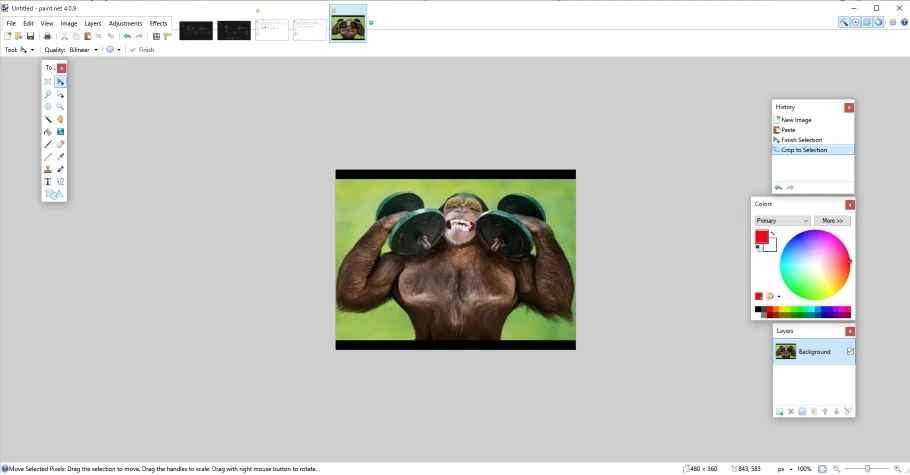910x475 pixels.
Task: Select the Move Selected Pixels tool
Action: [60, 82]
